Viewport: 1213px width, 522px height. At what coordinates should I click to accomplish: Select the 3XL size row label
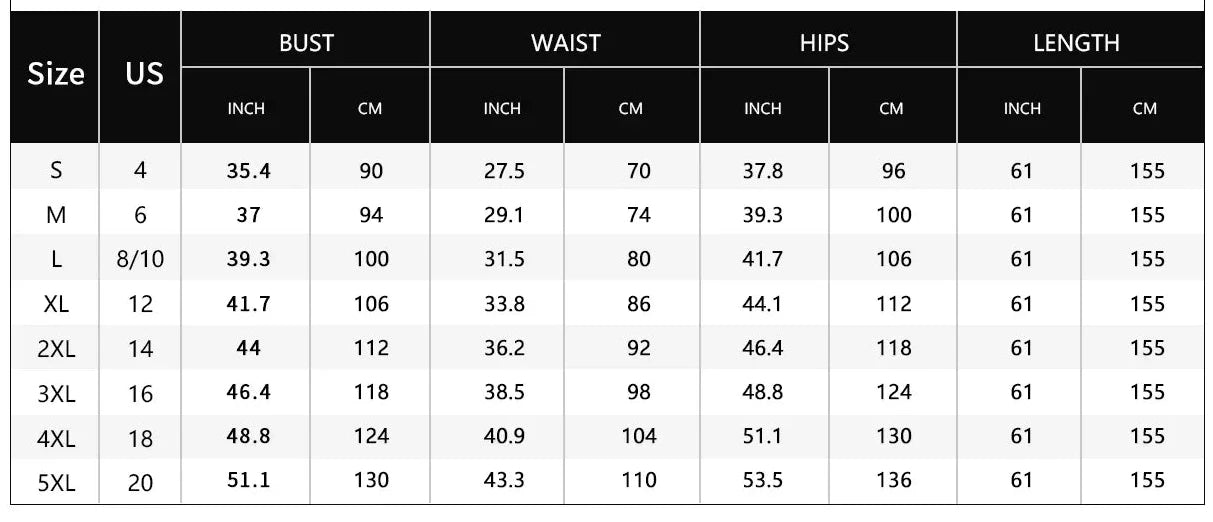(56, 393)
